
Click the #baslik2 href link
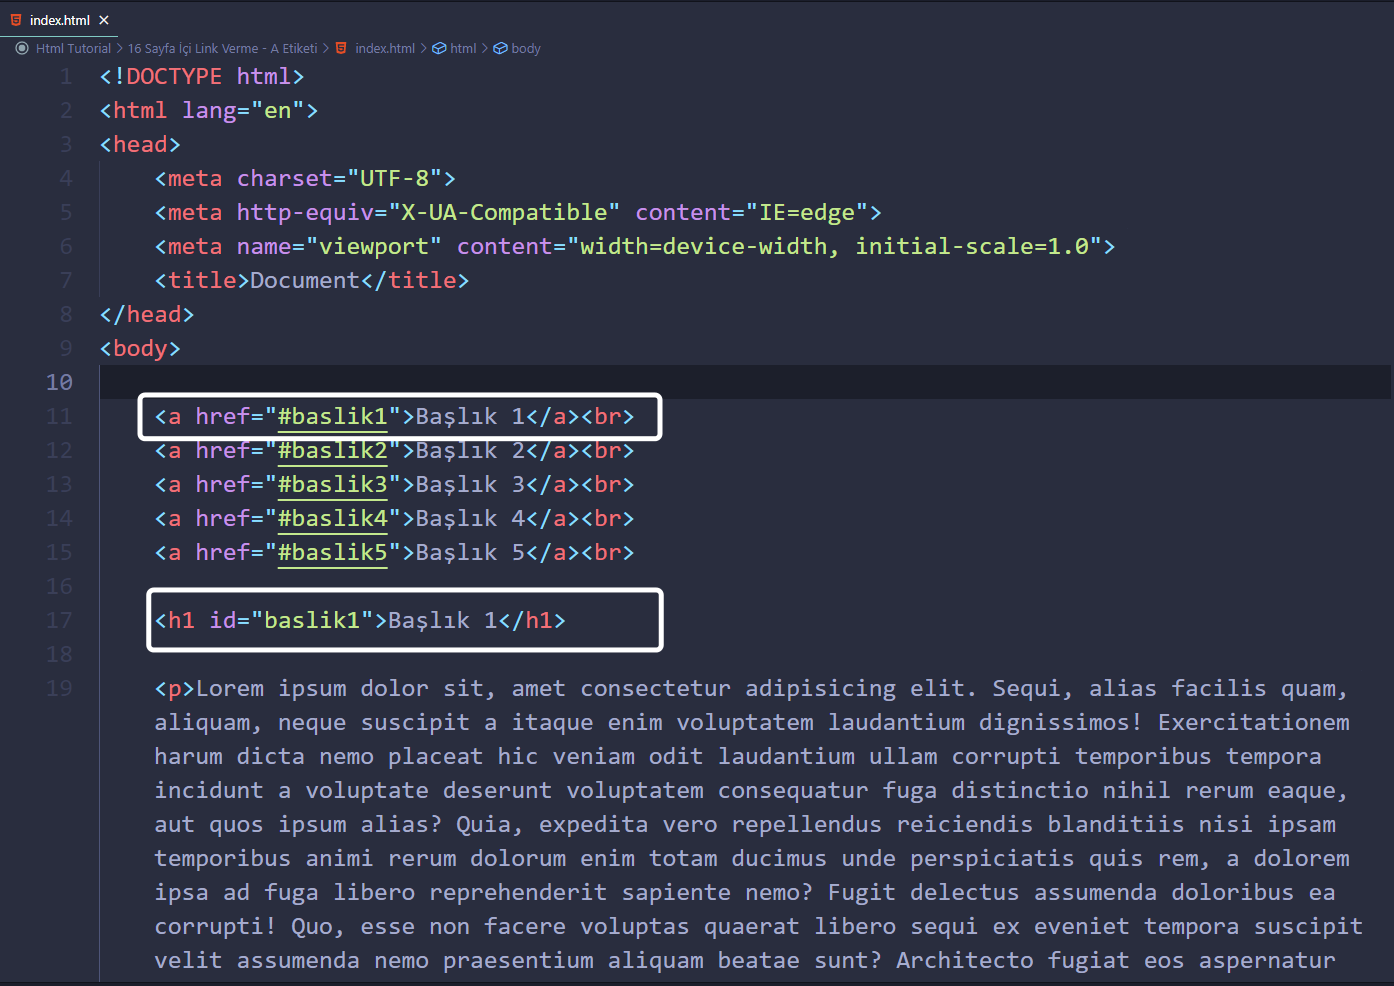click(x=332, y=451)
